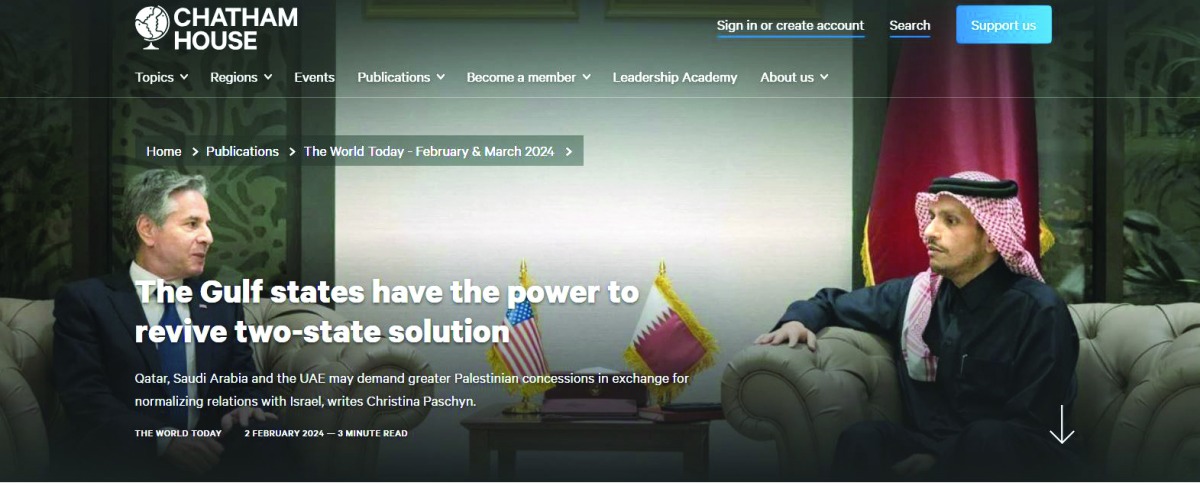Click the Support us button
Screen dimensions: 1200x486
coord(1004,25)
